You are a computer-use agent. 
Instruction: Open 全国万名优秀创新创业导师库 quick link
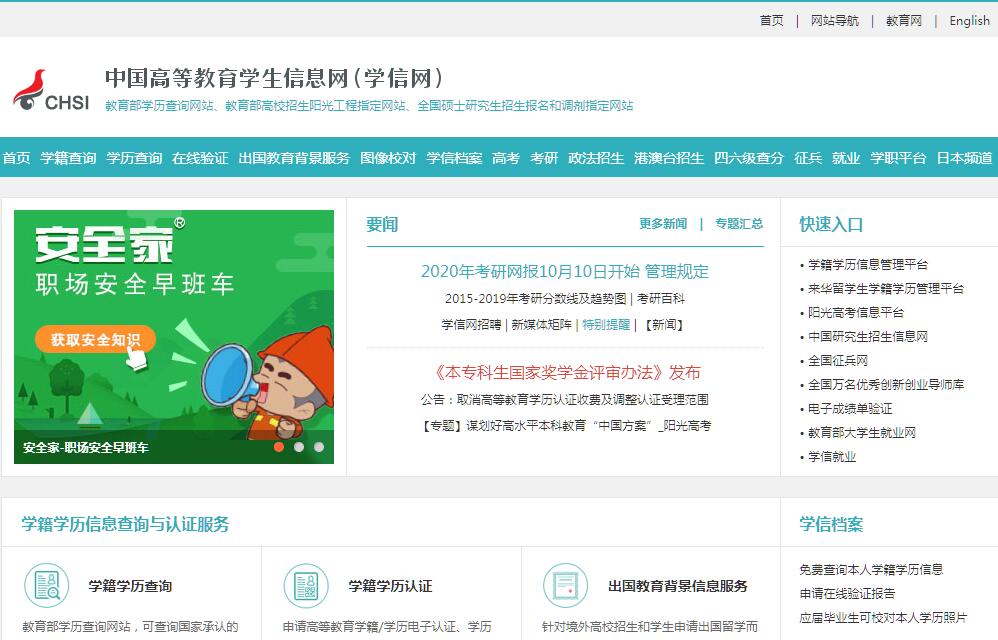tap(885, 384)
